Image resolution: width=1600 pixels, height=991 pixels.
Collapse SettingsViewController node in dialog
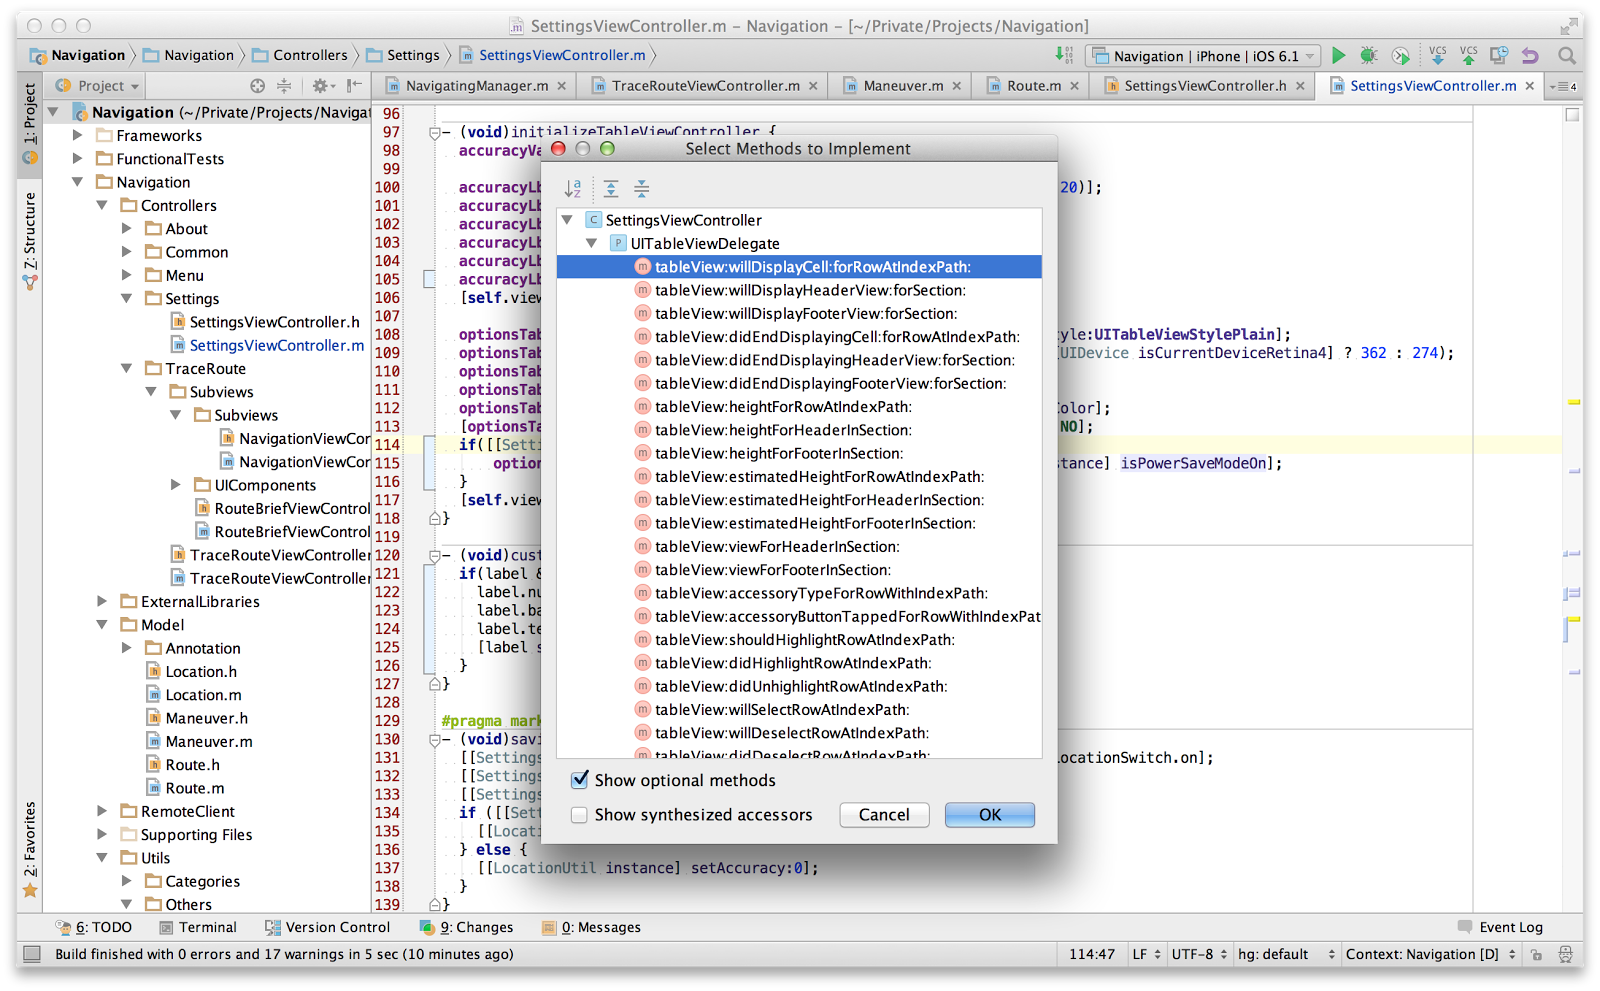pyautogui.click(x=568, y=220)
